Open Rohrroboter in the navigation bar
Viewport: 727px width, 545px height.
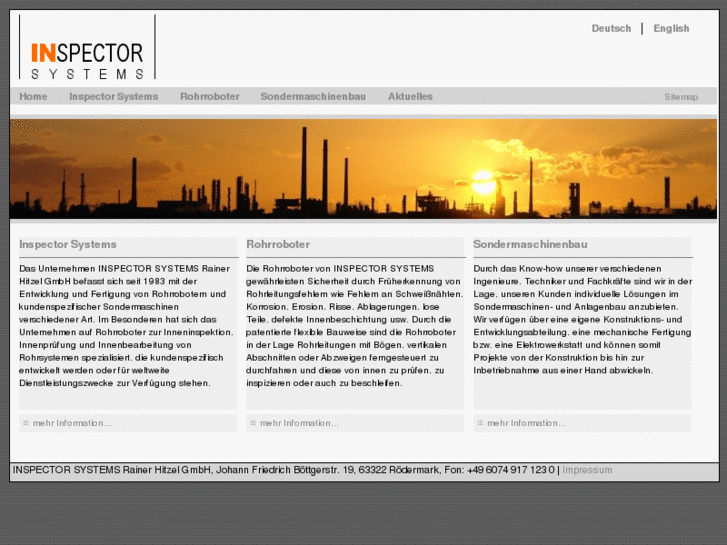(x=210, y=96)
